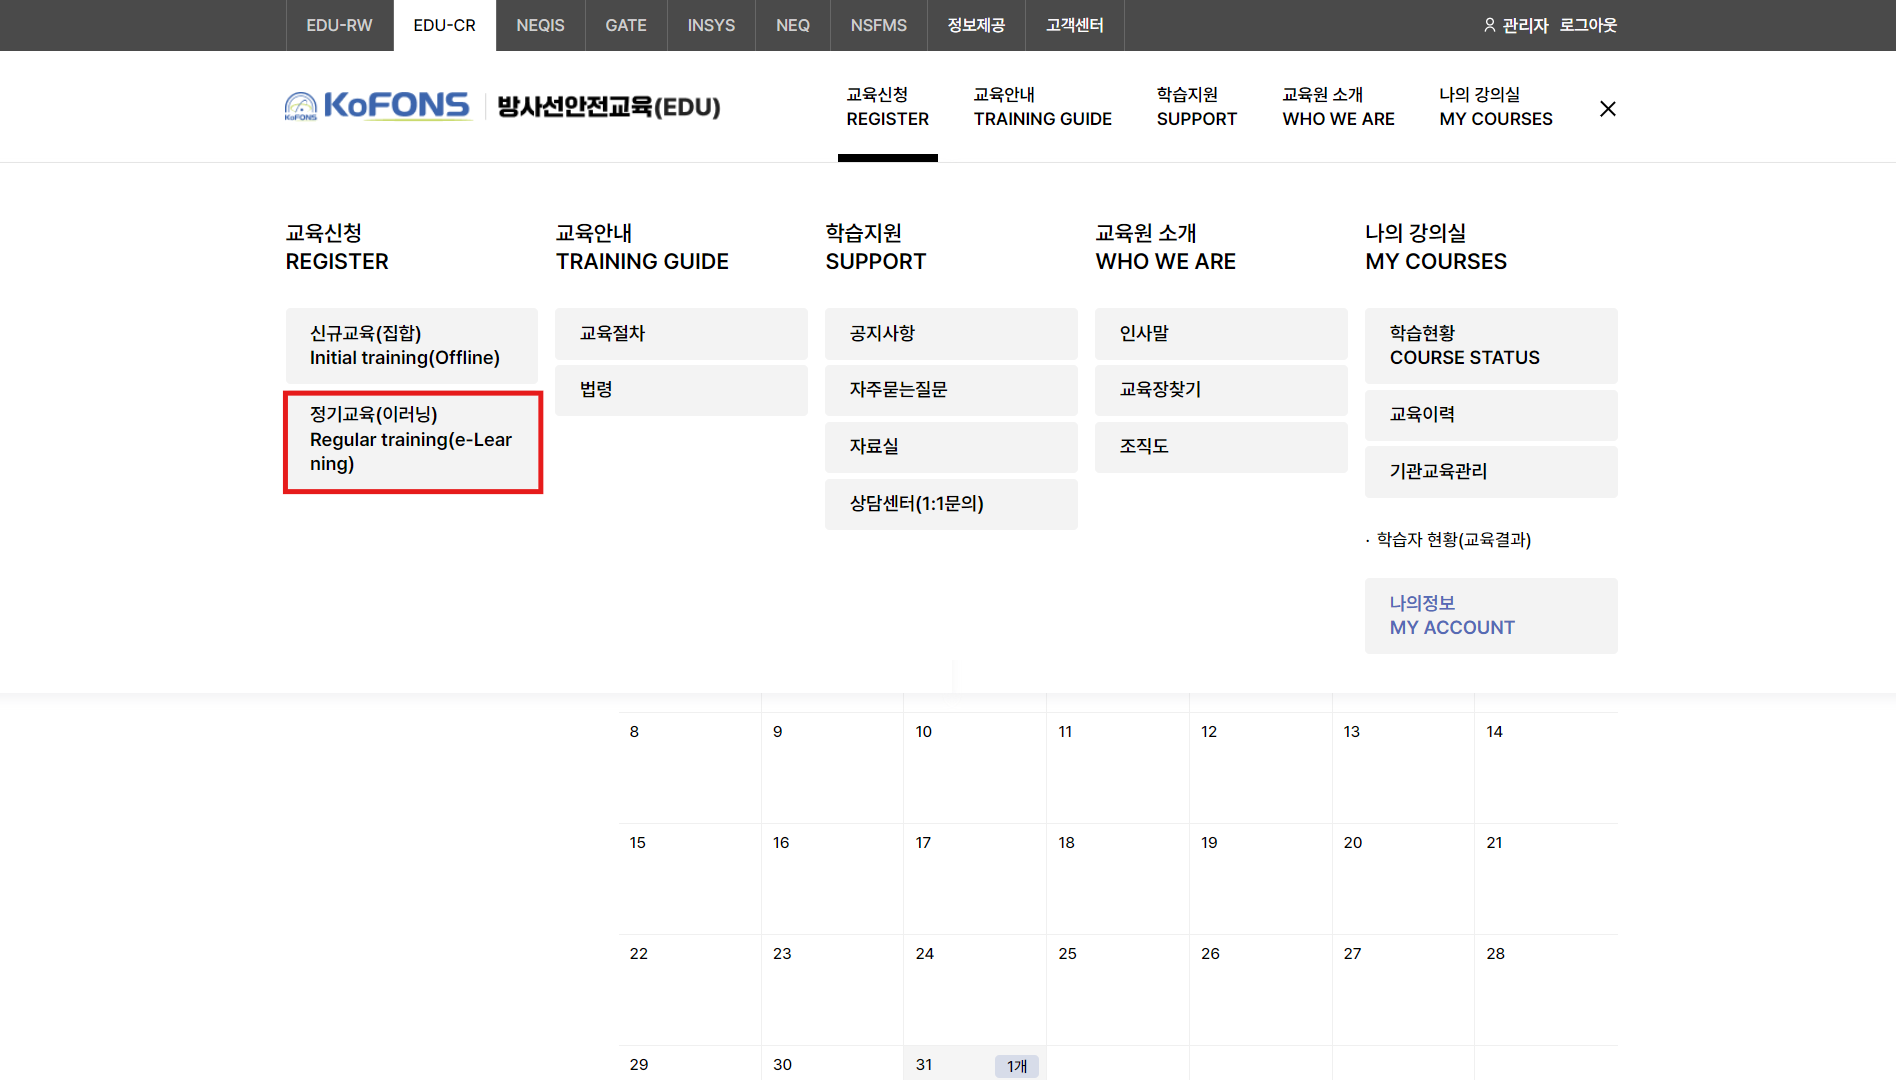This screenshot has width=1896, height=1080.
Task: Open 상담센터(1:1문의)
Action: (951, 504)
